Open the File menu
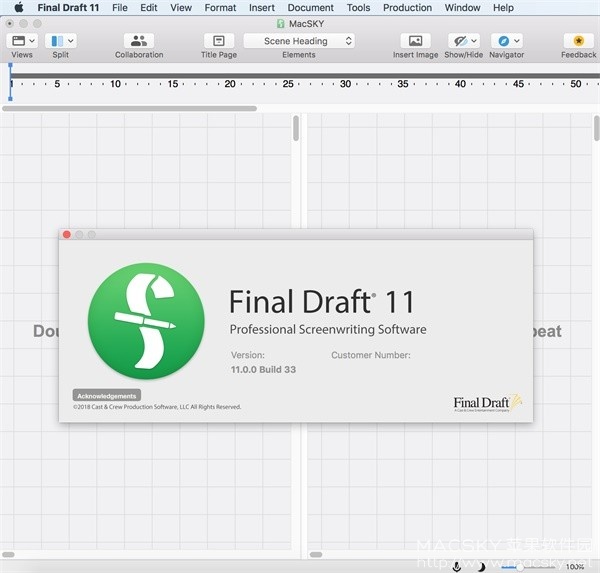Viewport: 600px width, 573px height. pos(120,8)
